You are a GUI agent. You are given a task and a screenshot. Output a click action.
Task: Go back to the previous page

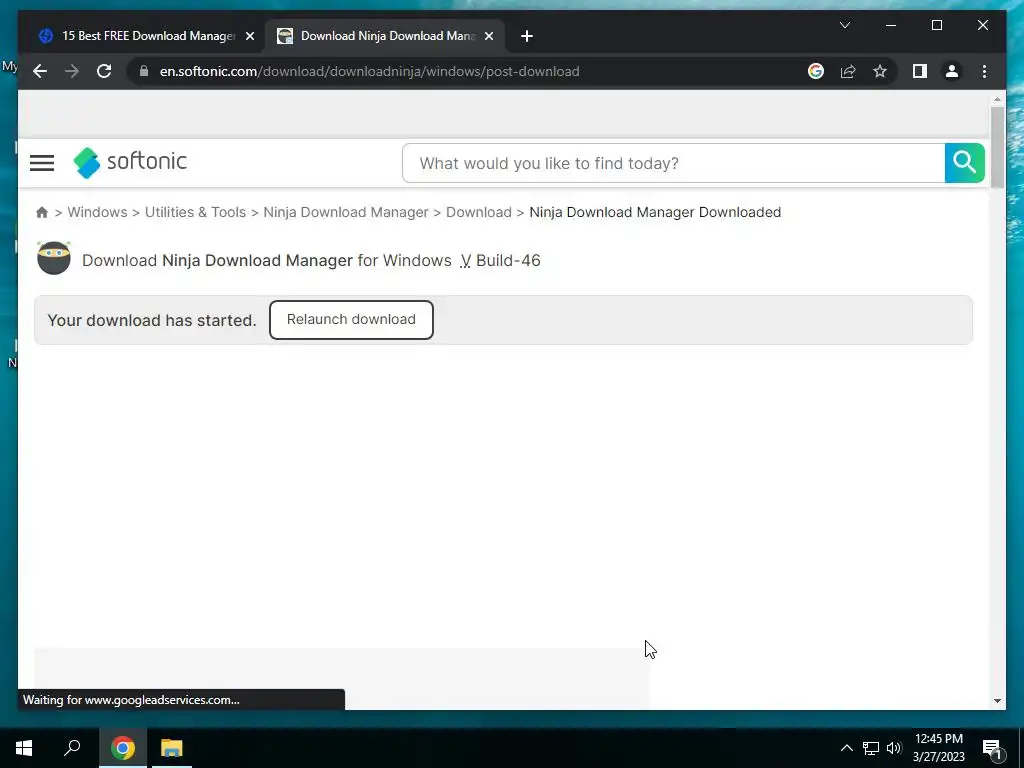pos(40,71)
